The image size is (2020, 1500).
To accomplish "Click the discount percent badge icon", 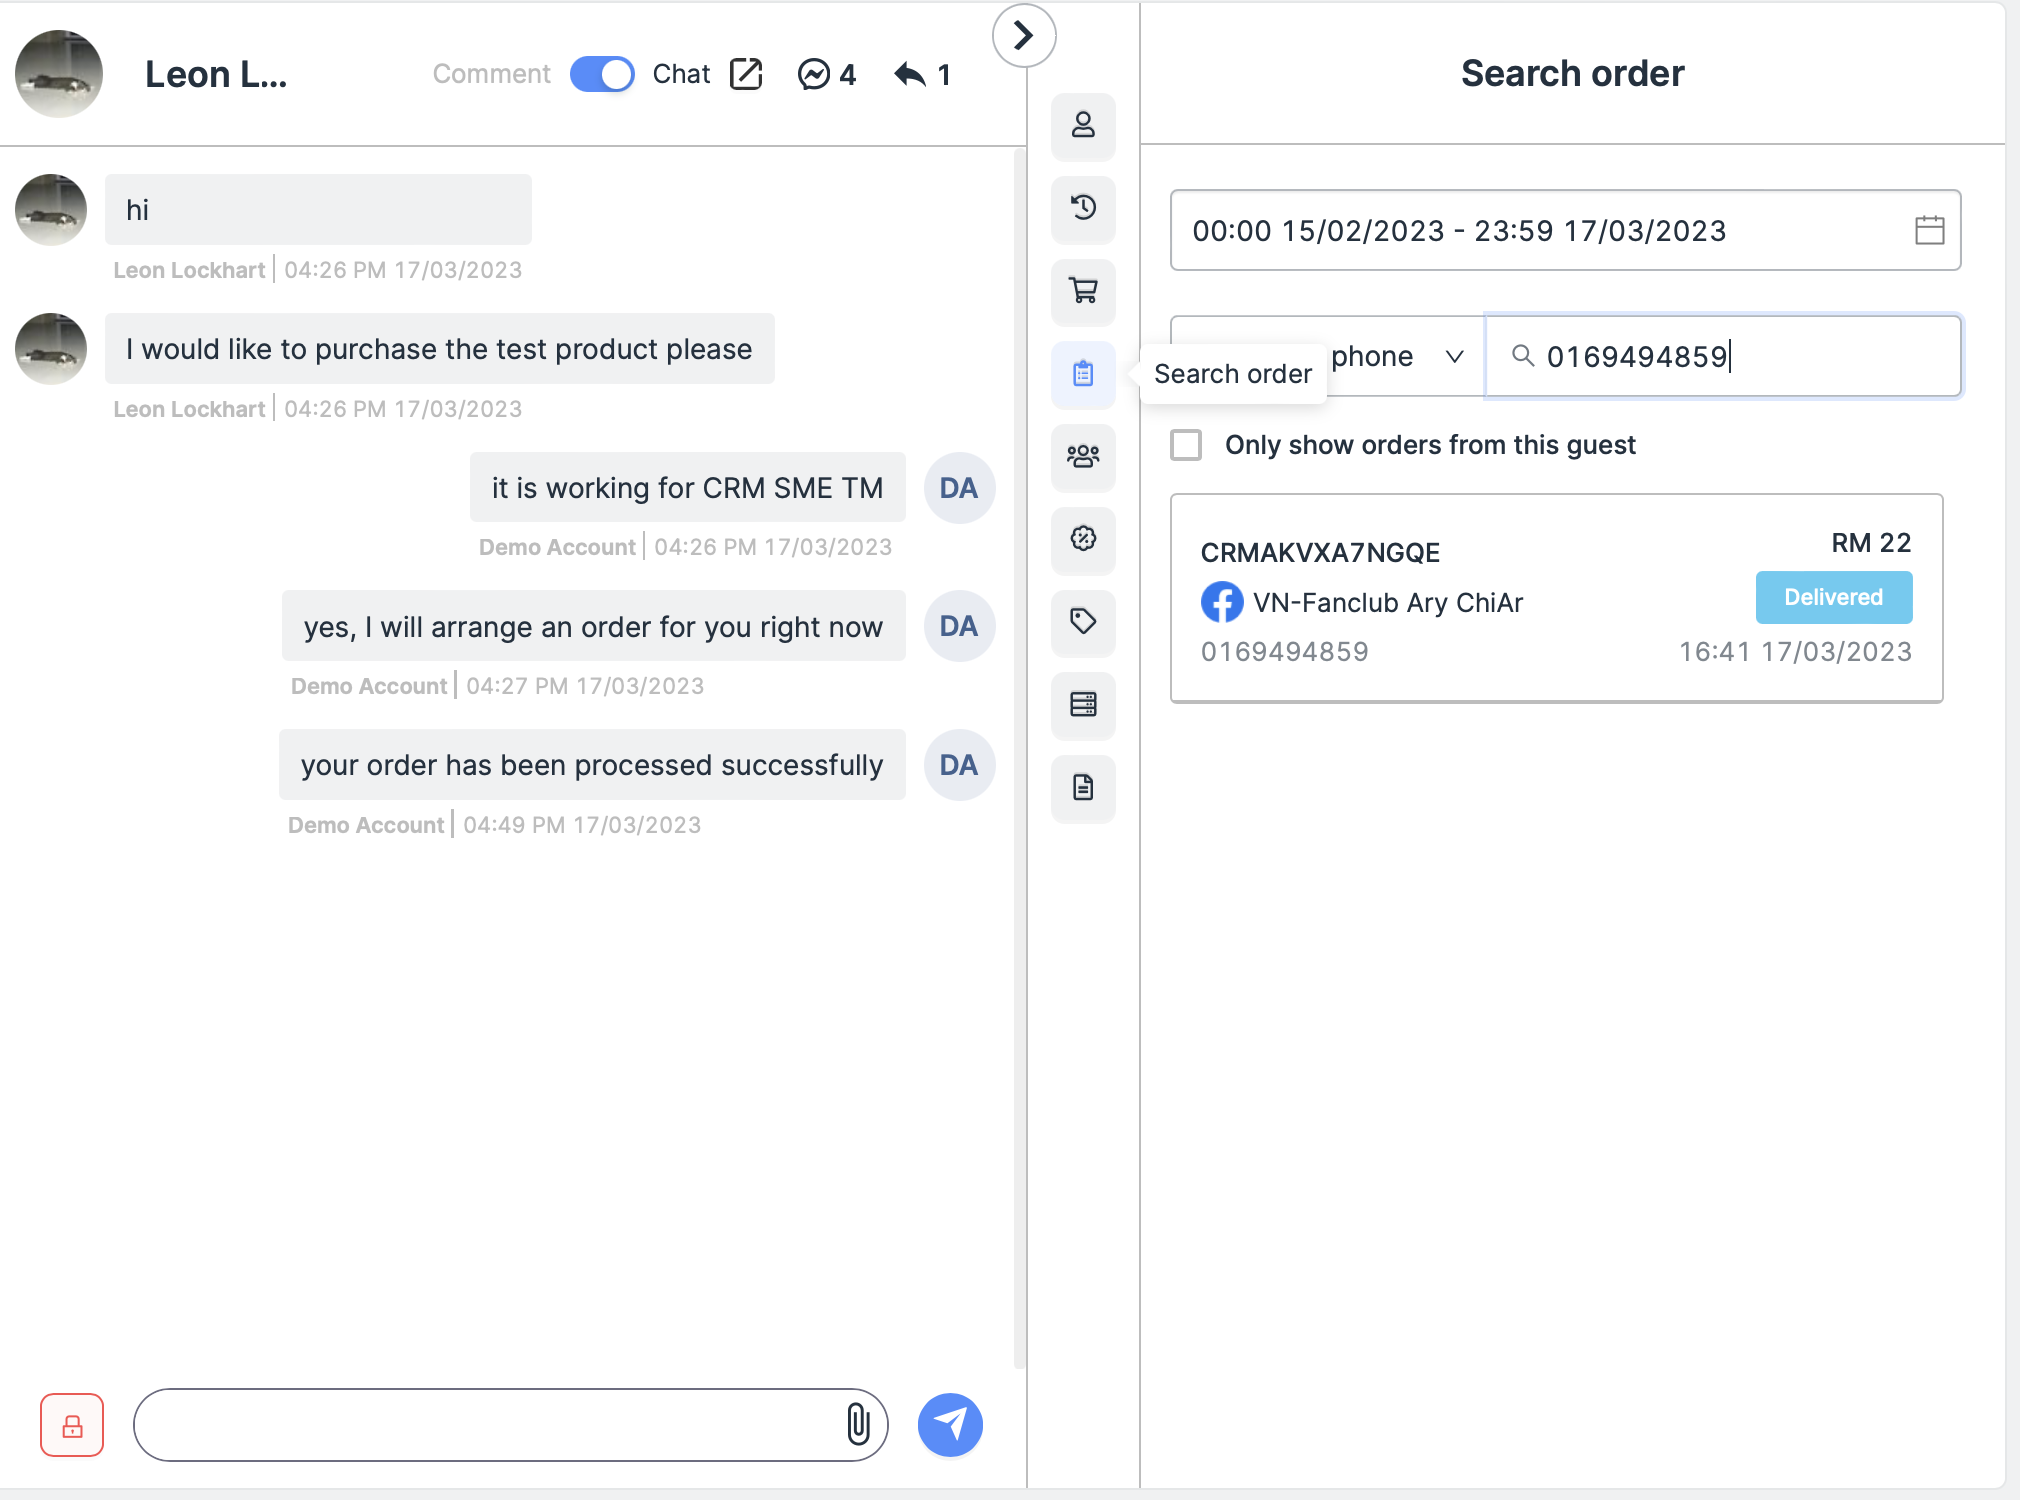I will [x=1083, y=539].
